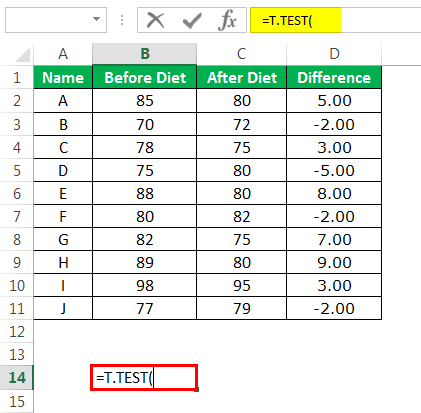The width and height of the screenshot is (421, 413).
Task: Select the column B header
Action: point(144,54)
